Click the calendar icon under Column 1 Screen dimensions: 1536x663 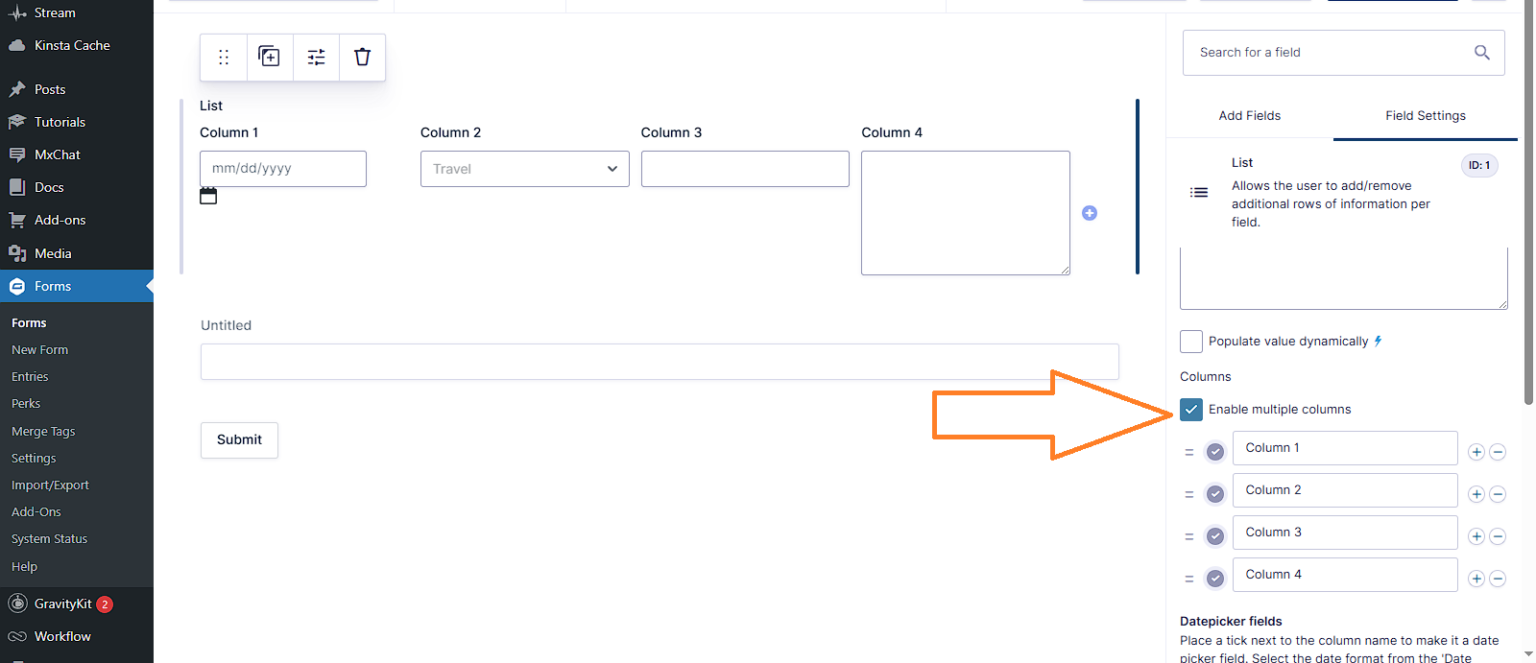(x=208, y=195)
